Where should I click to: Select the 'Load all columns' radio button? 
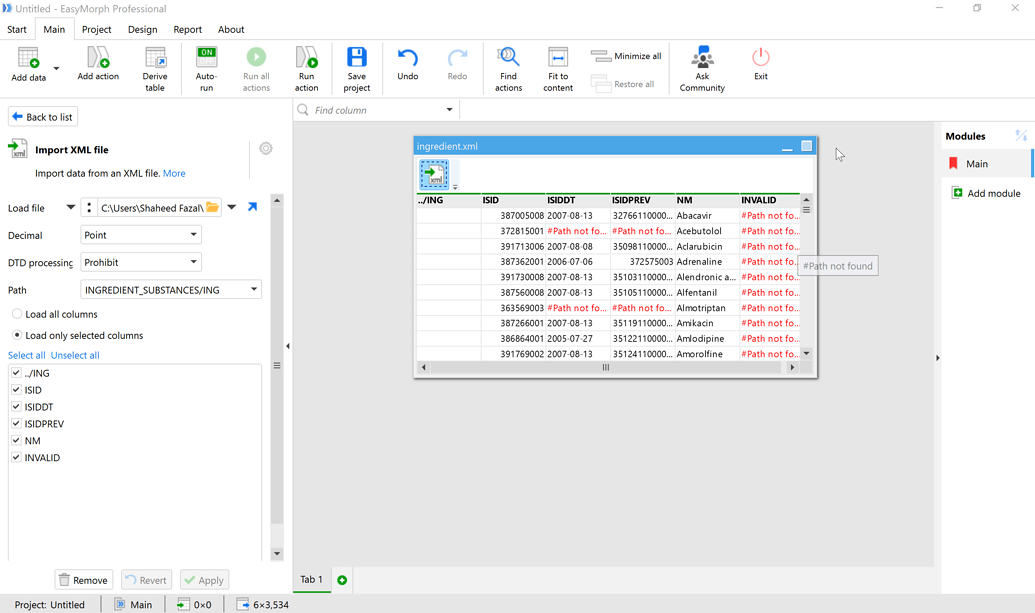coord(16,312)
